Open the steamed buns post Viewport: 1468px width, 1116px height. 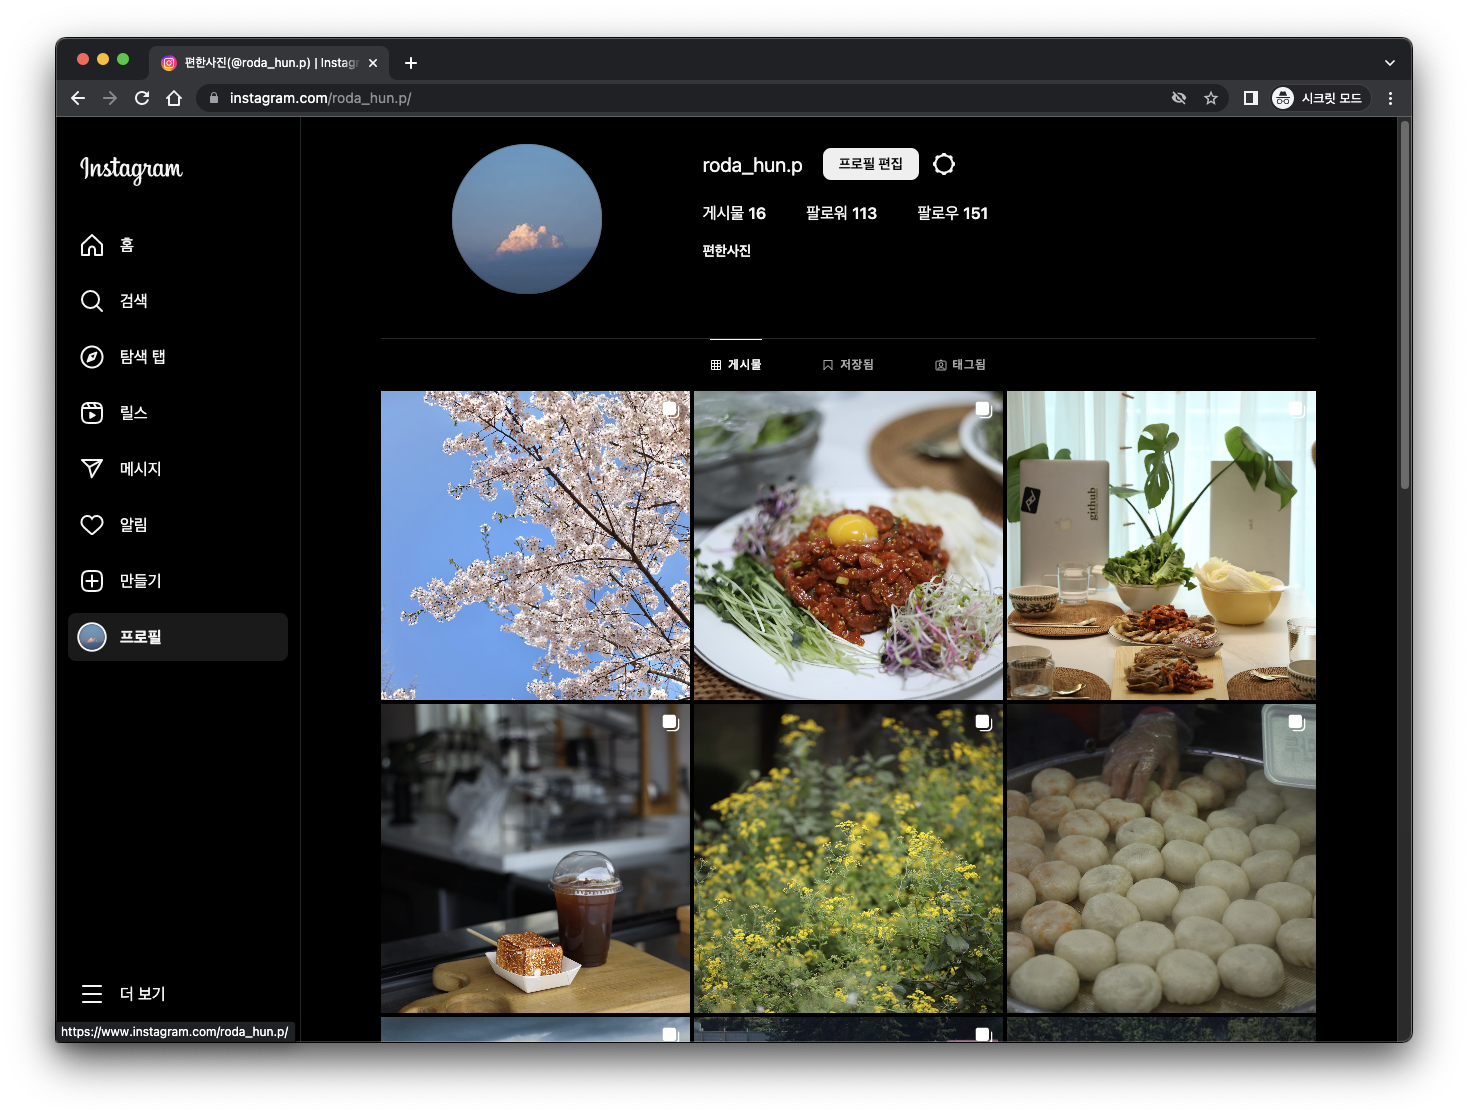point(1161,858)
